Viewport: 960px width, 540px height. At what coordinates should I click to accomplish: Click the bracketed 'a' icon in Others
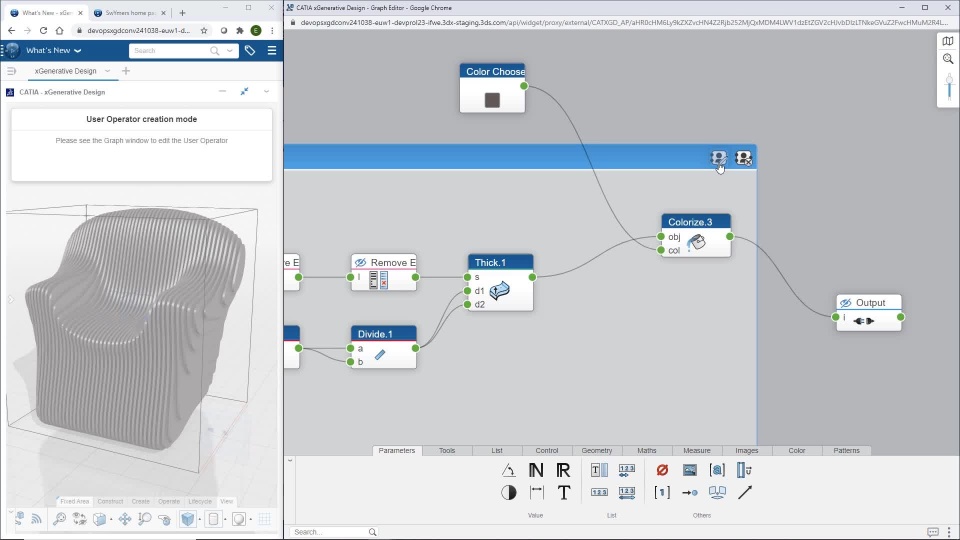(x=717, y=470)
